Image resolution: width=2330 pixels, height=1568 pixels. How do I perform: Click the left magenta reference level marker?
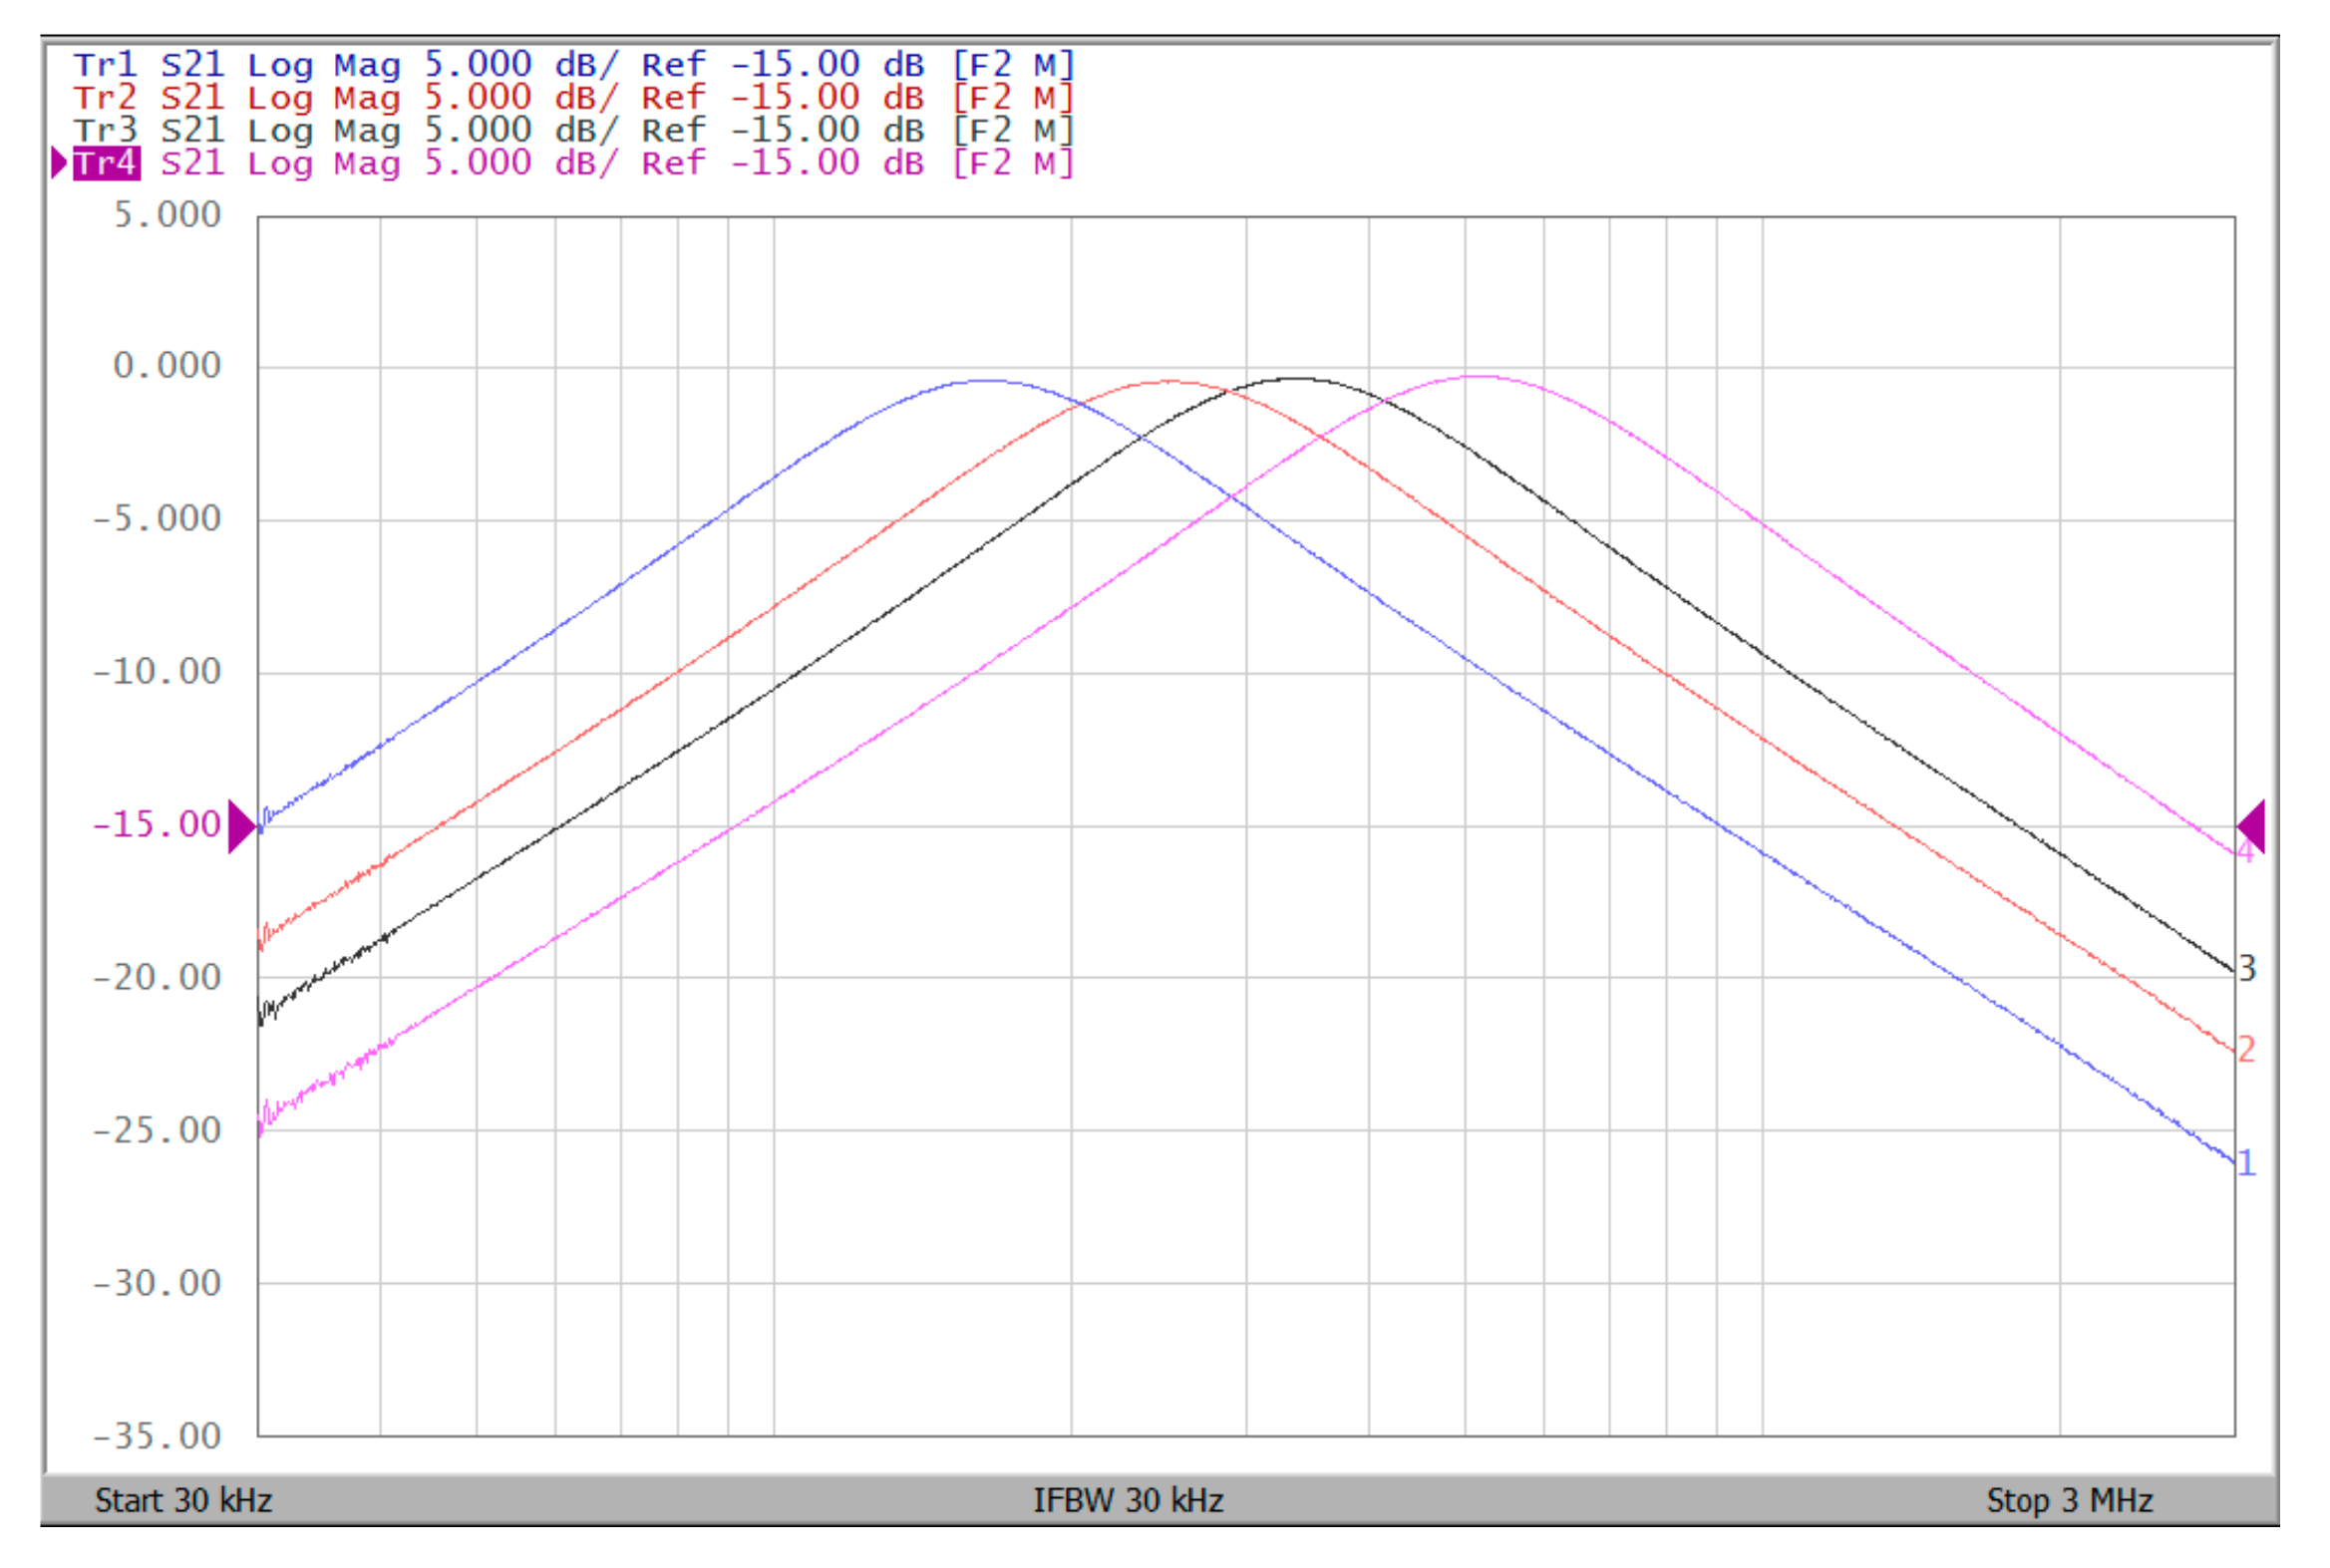(241, 827)
